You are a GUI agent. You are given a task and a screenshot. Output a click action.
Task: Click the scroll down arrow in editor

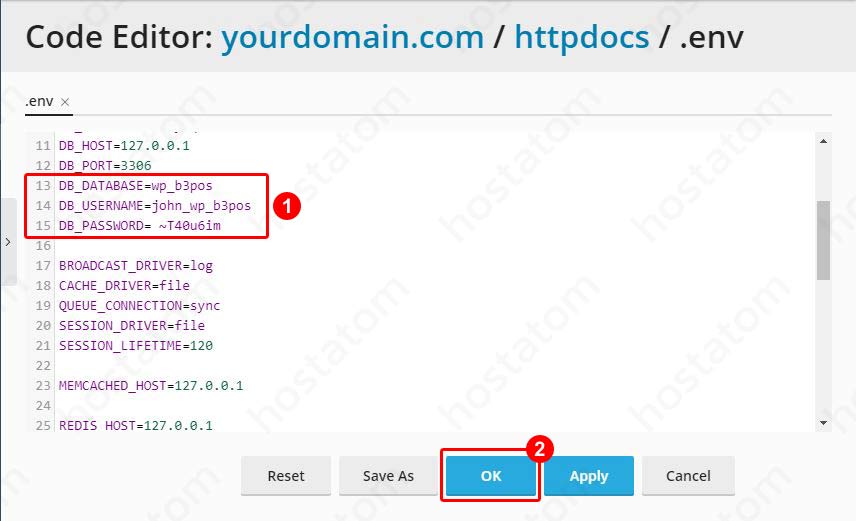click(x=823, y=423)
